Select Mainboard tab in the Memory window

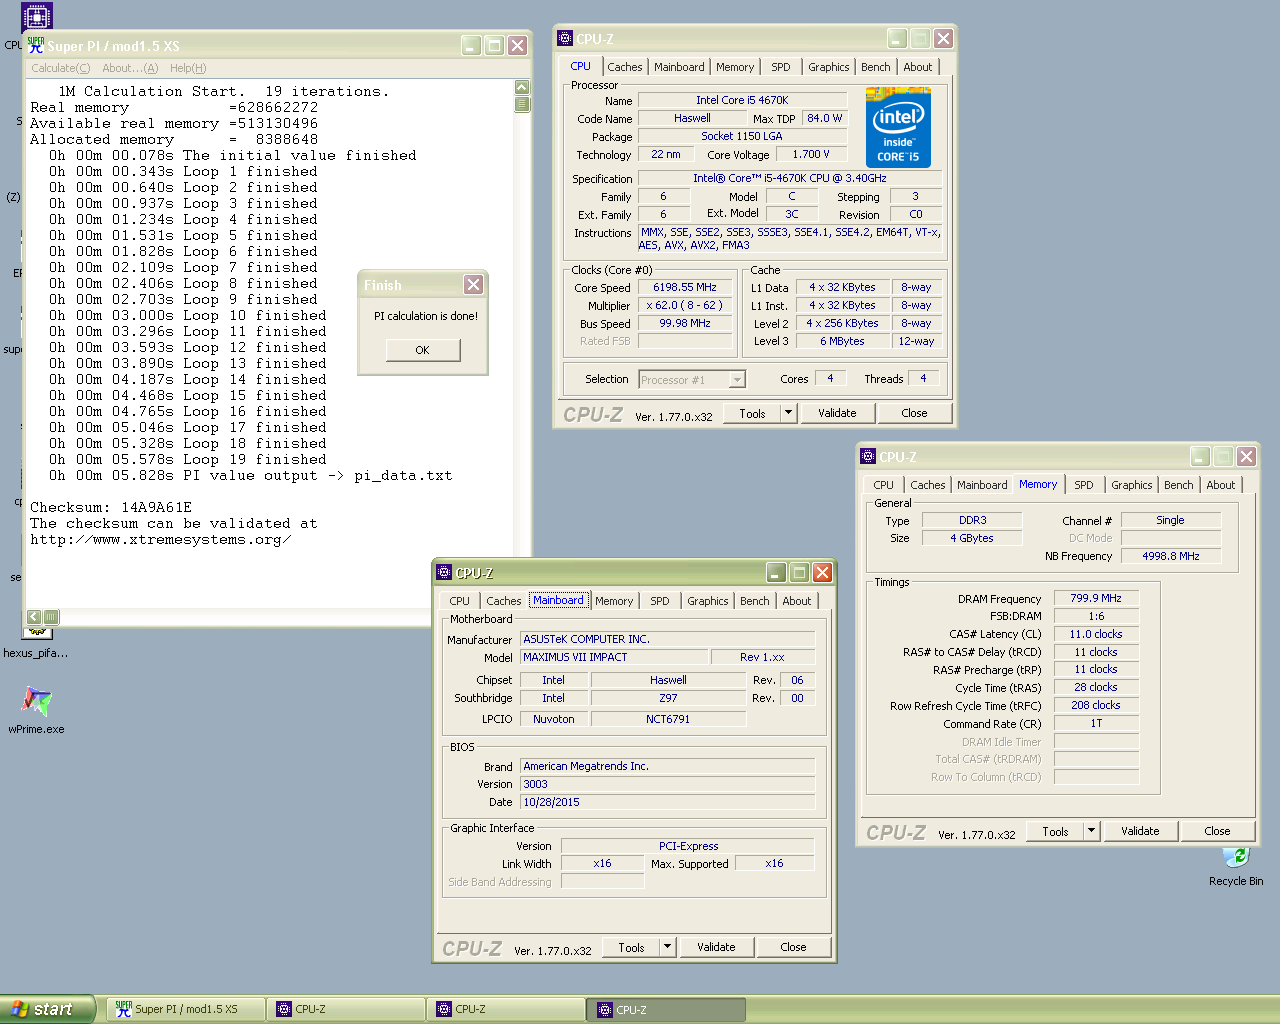pos(982,485)
